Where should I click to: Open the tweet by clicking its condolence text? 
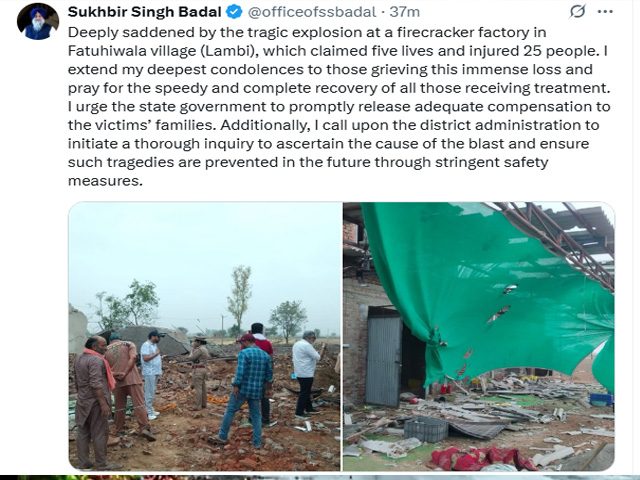click(x=339, y=106)
